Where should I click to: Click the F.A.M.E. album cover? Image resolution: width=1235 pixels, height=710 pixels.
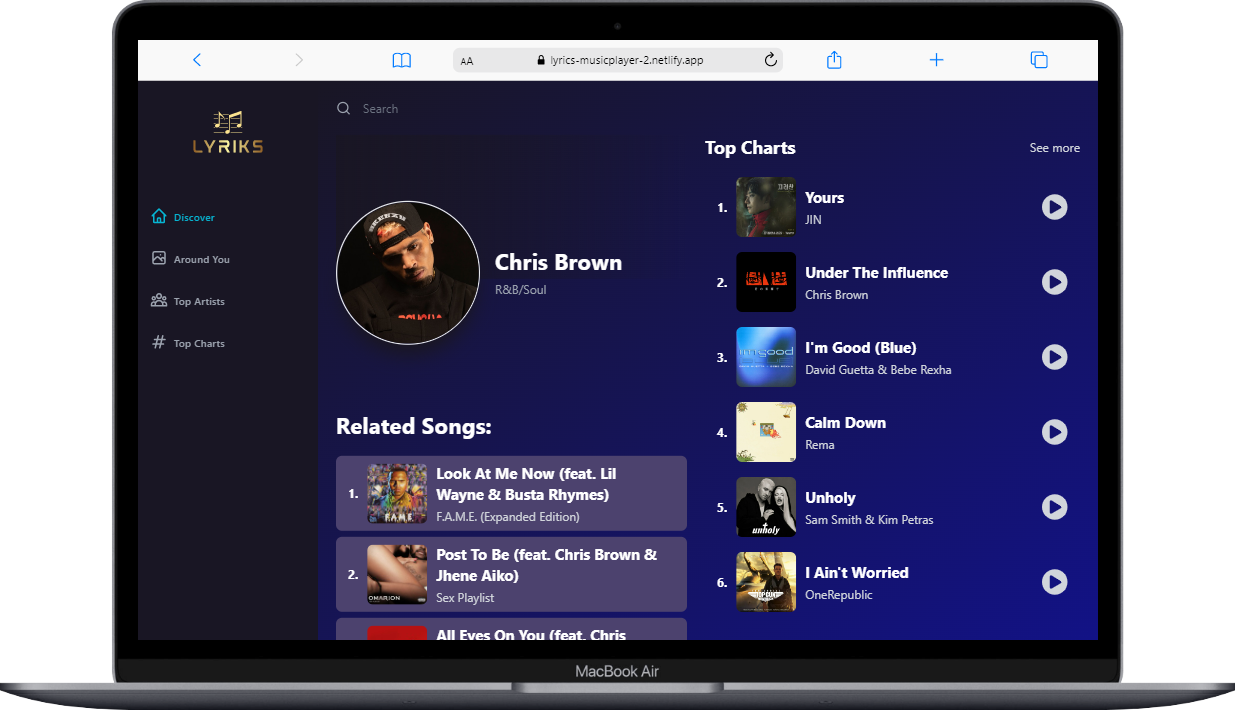point(397,493)
